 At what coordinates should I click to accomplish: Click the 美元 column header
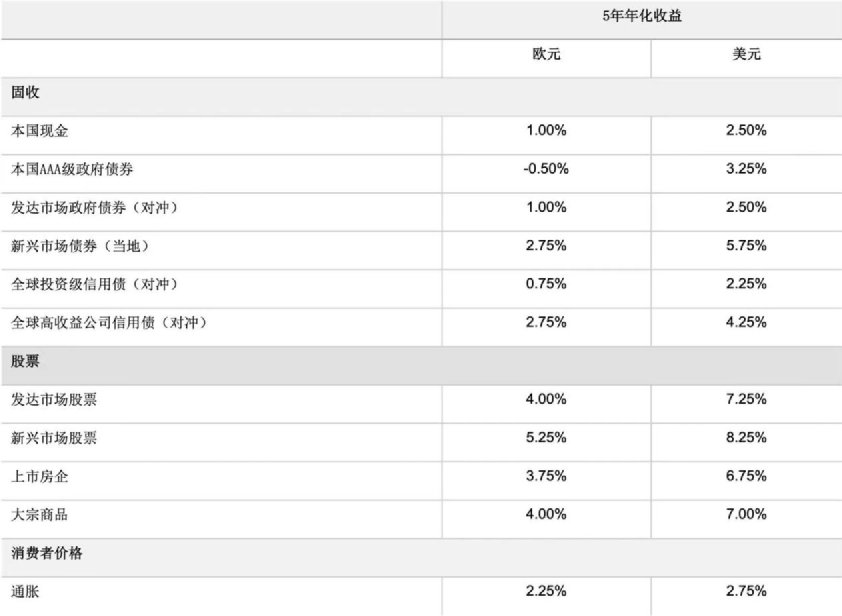(746, 55)
